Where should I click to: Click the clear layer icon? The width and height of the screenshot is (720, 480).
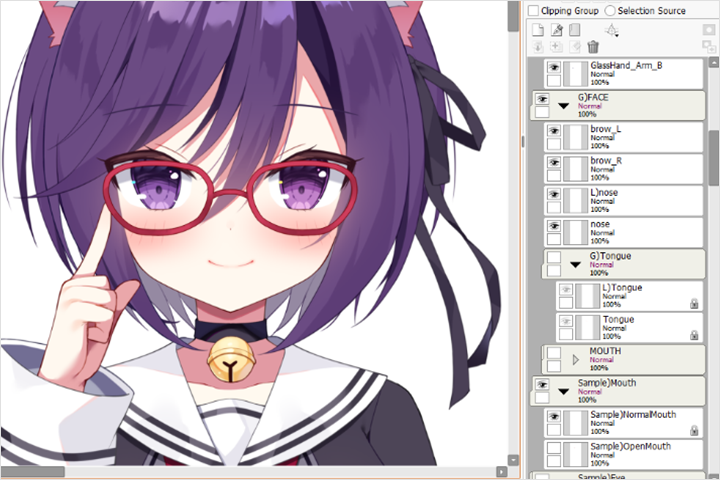pyautogui.click(x=574, y=46)
